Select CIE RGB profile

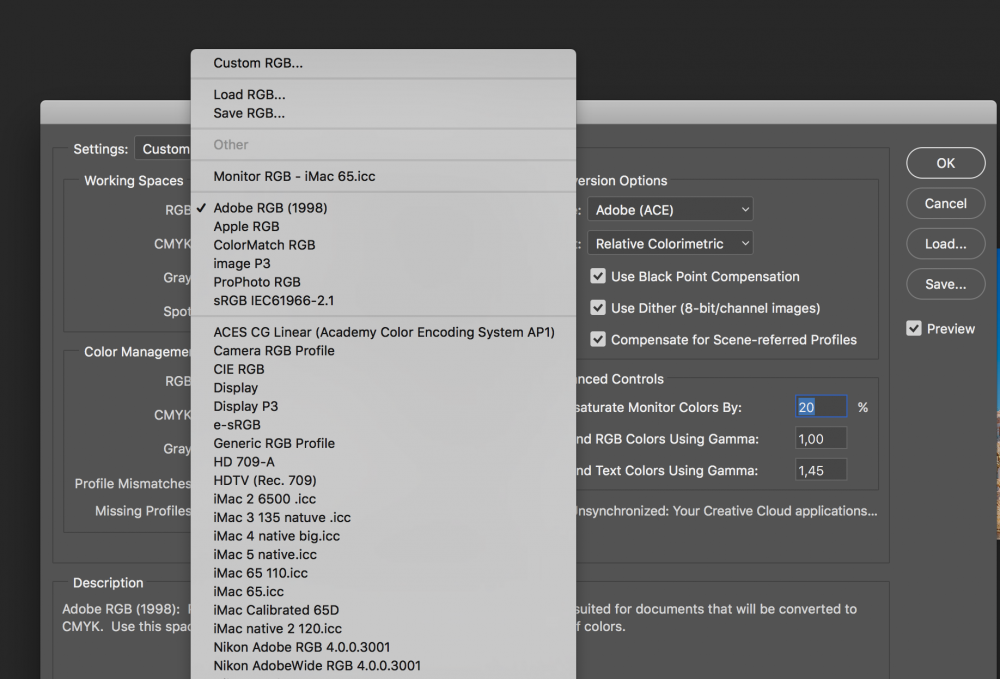click(383, 369)
